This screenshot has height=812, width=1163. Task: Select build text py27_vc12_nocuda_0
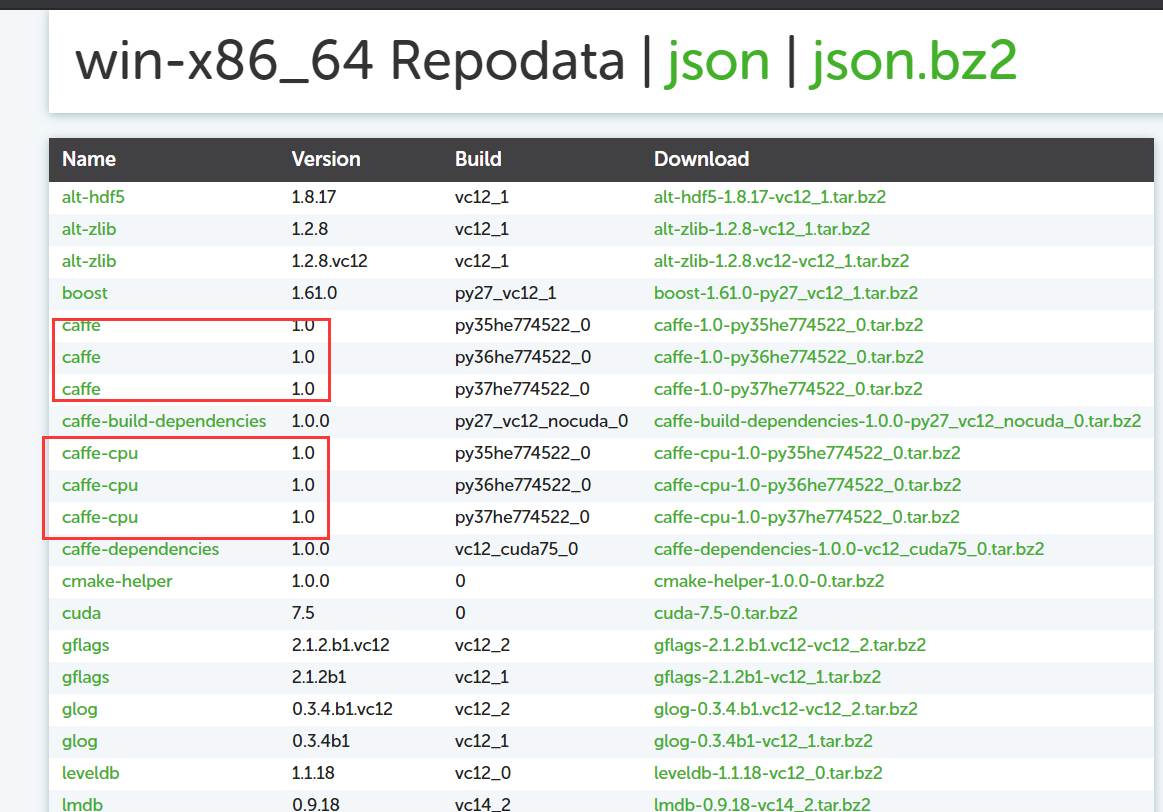[541, 421]
